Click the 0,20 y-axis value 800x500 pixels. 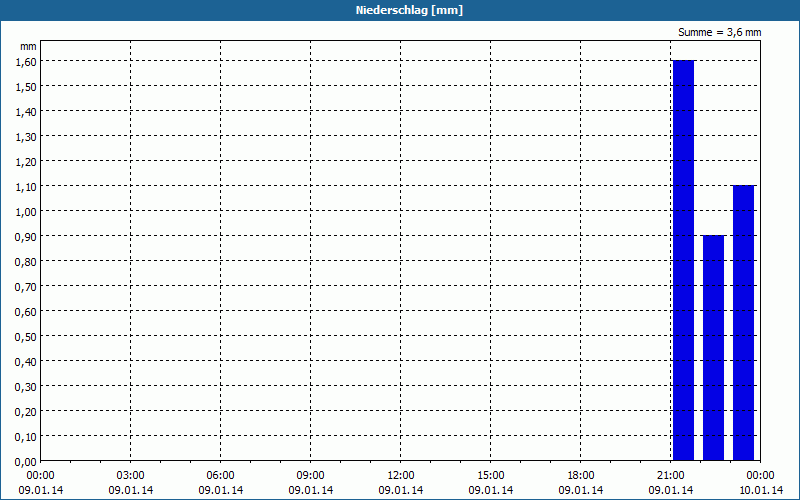[x=26, y=412]
